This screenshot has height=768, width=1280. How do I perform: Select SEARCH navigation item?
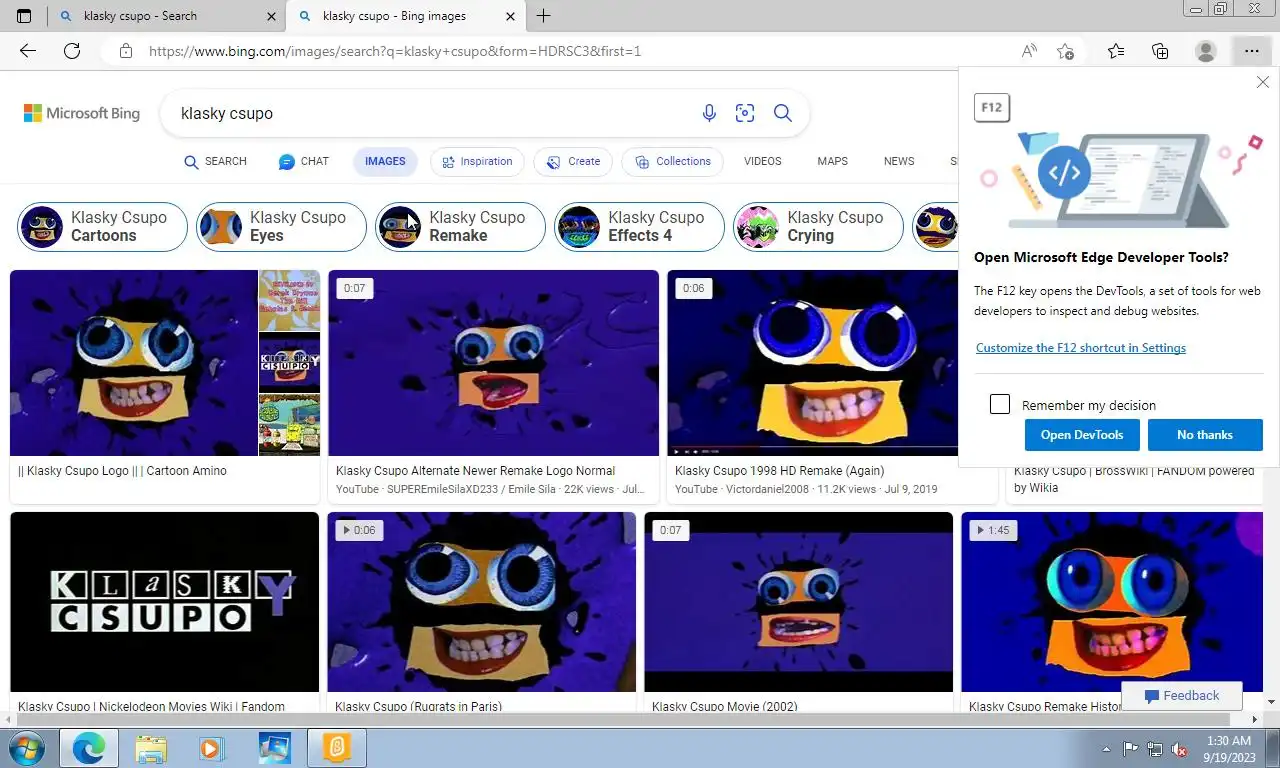coord(215,161)
